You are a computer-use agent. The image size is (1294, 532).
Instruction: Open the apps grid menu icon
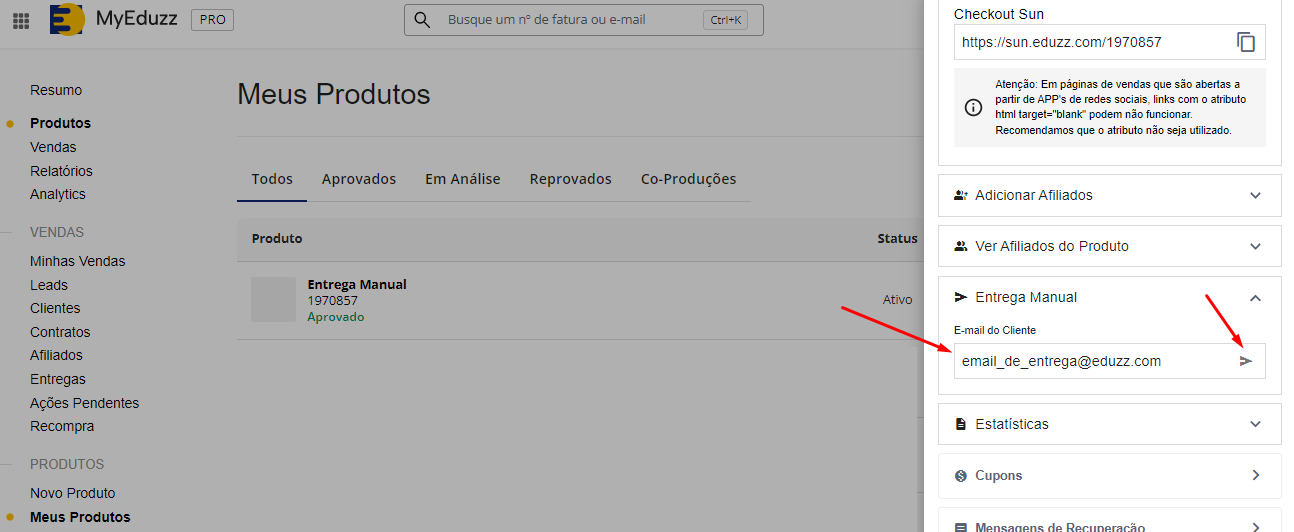click(x=21, y=20)
